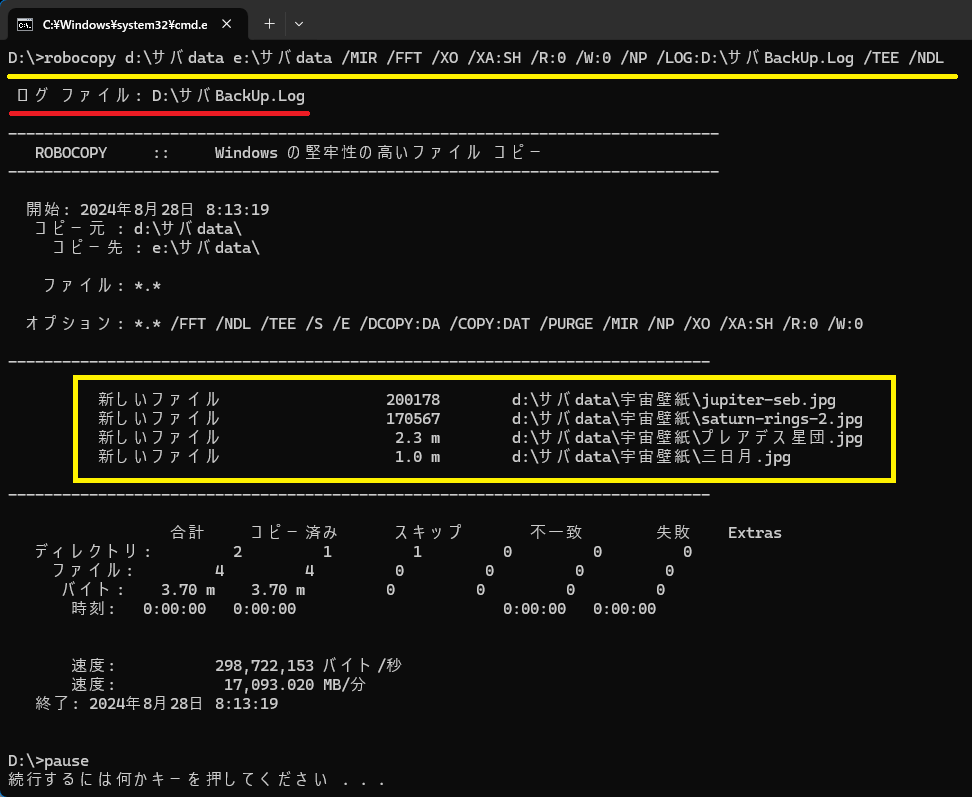This screenshot has width=972, height=797.
Task: Click the file size 170567
Action: (x=413, y=419)
